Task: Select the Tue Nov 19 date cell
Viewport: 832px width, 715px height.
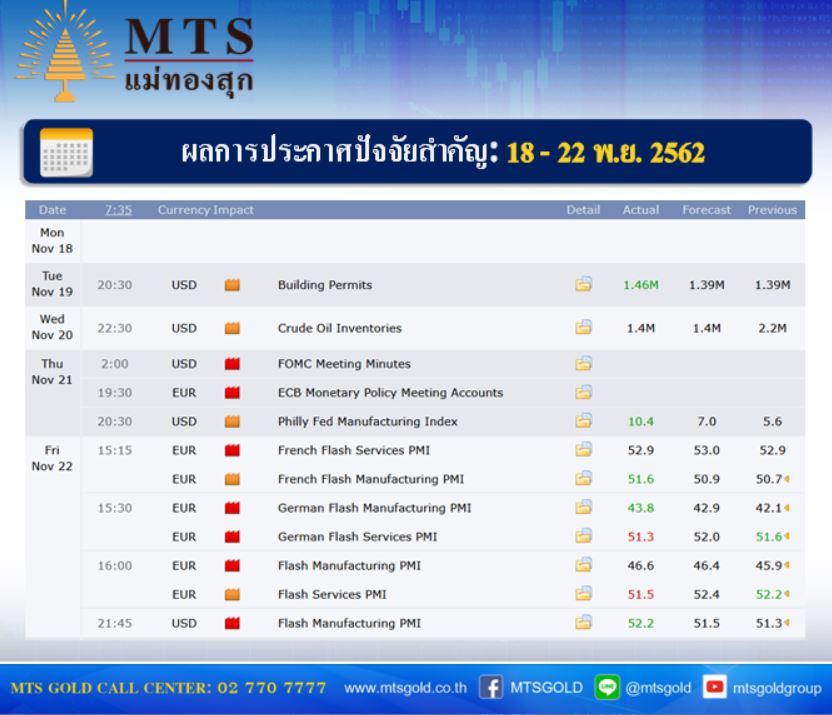Action: 52,284
